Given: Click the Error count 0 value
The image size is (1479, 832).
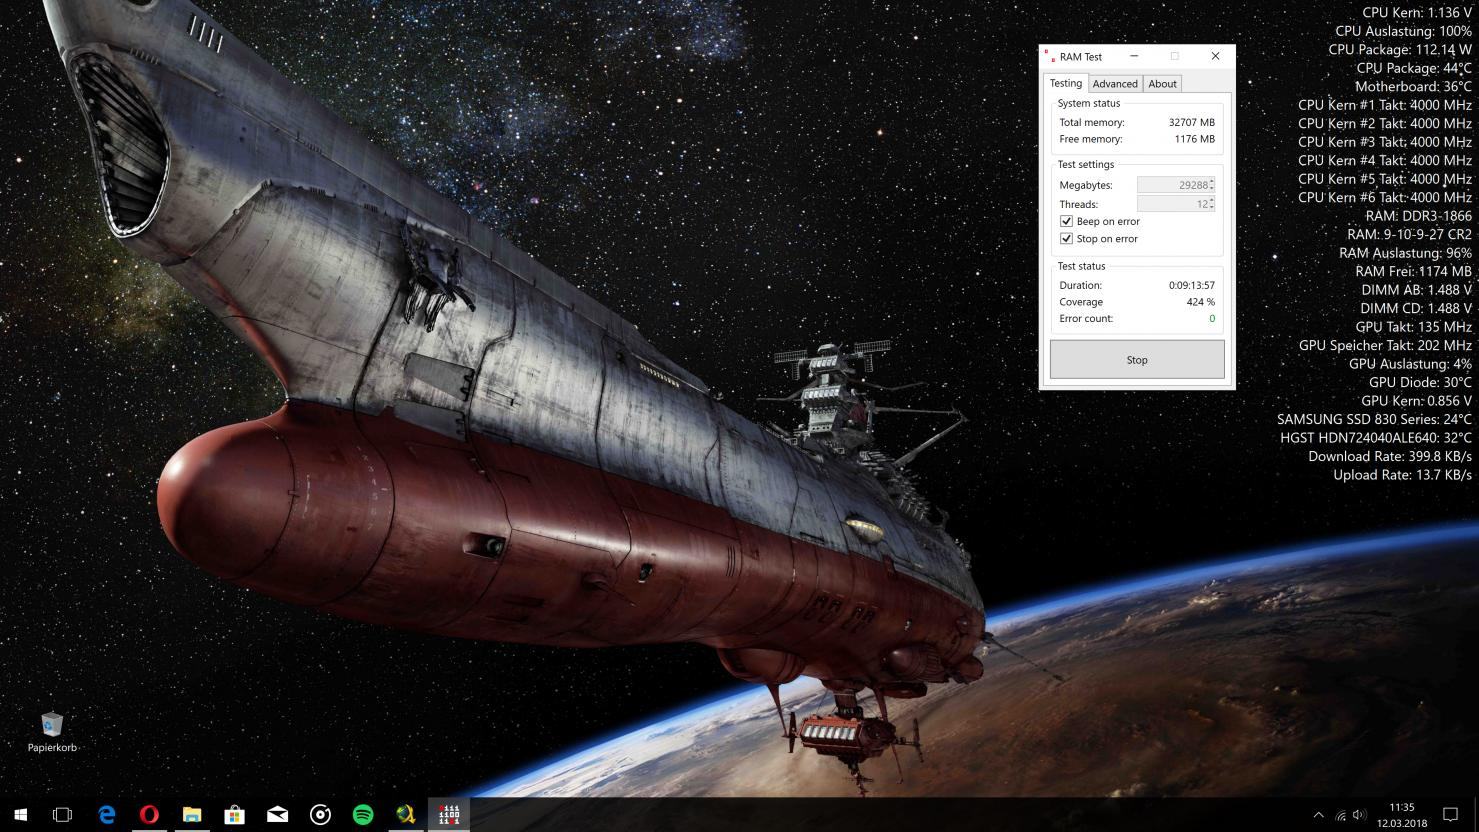Looking at the screenshot, I should [x=1212, y=319].
